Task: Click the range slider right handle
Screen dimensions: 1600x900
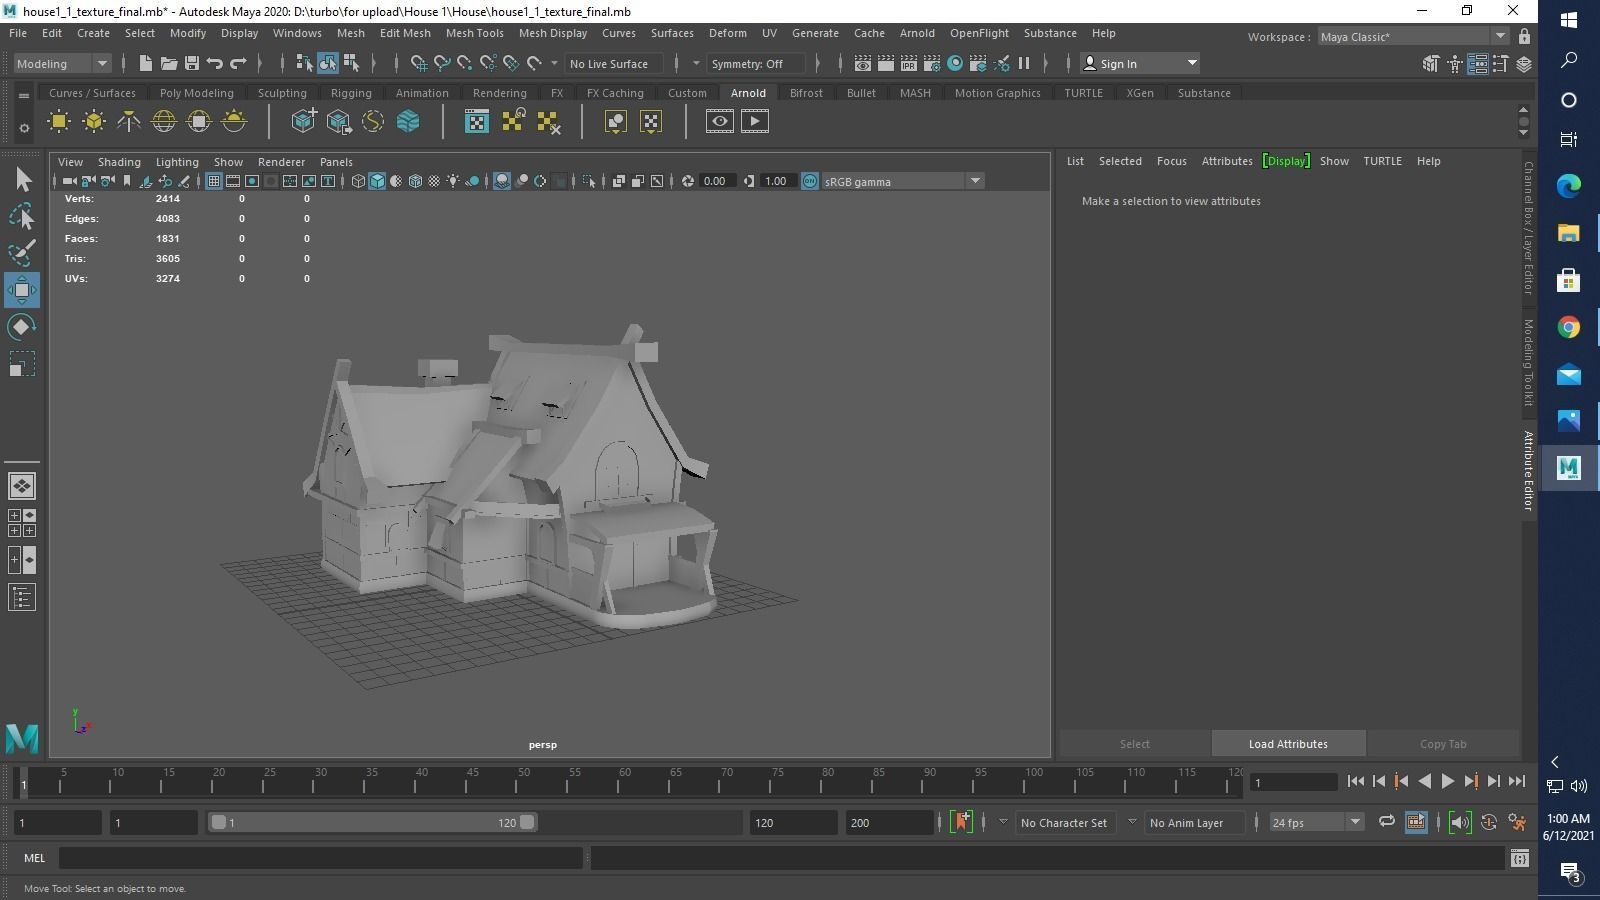Action: [527, 822]
